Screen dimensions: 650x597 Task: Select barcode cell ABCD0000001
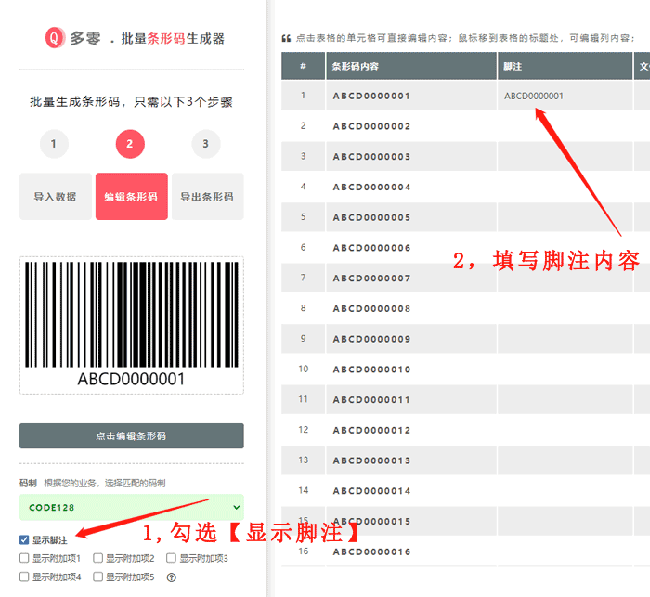411,96
